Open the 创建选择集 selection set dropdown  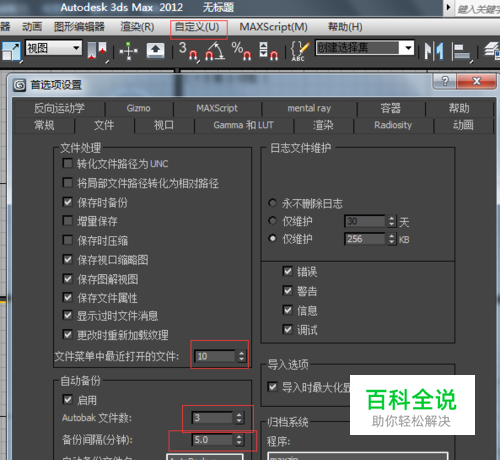(x=365, y=48)
